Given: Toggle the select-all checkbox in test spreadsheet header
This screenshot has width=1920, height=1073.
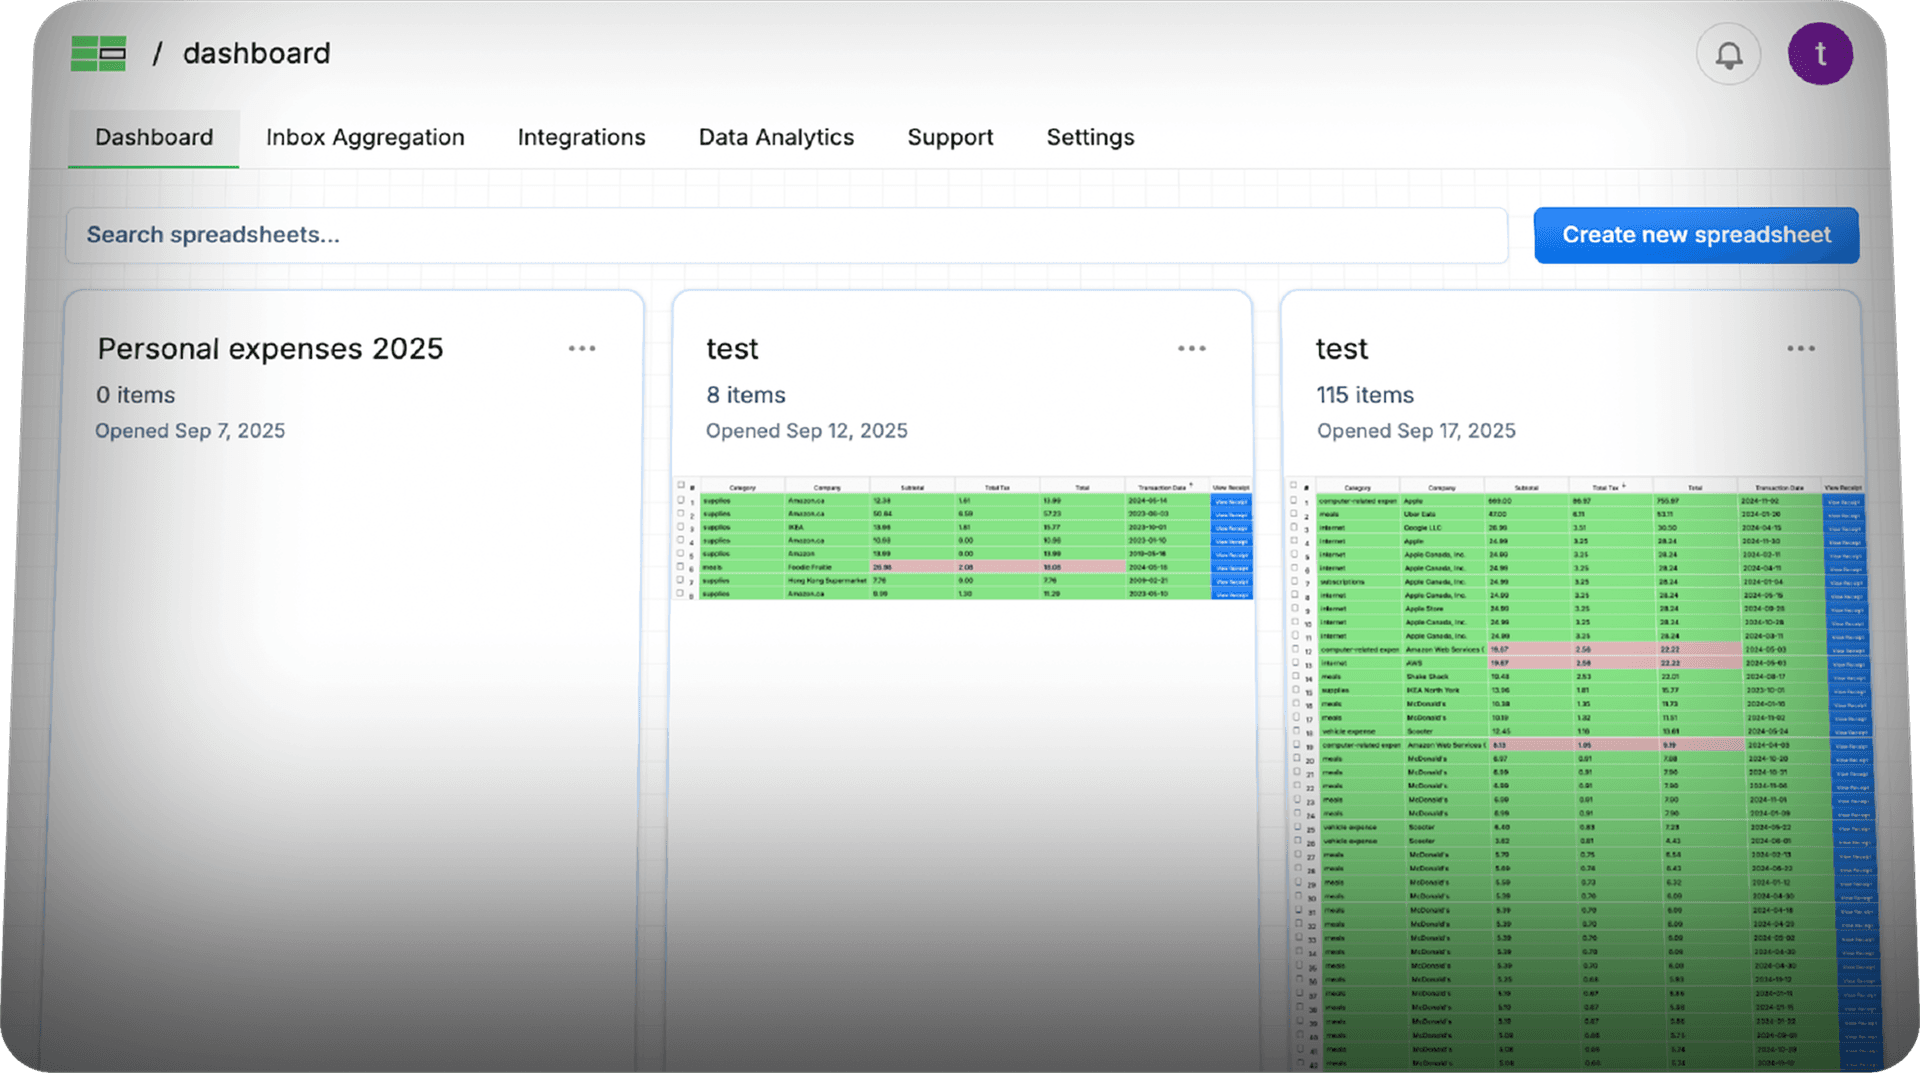Looking at the screenshot, I should [681, 484].
